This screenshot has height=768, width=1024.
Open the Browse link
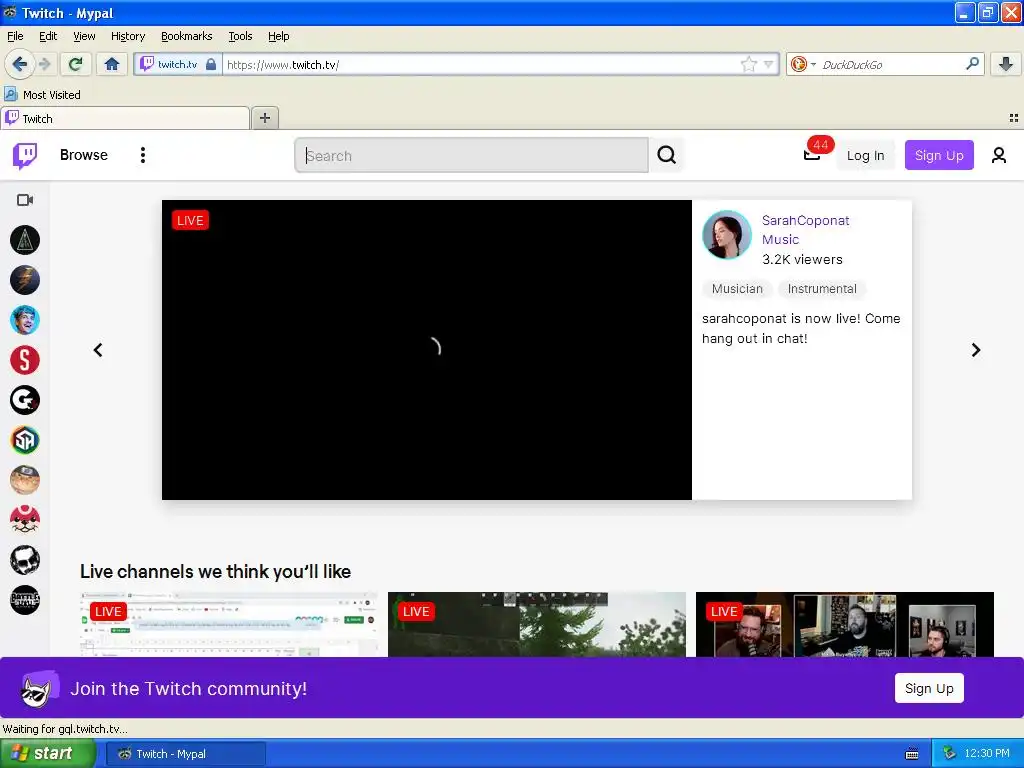coord(84,155)
